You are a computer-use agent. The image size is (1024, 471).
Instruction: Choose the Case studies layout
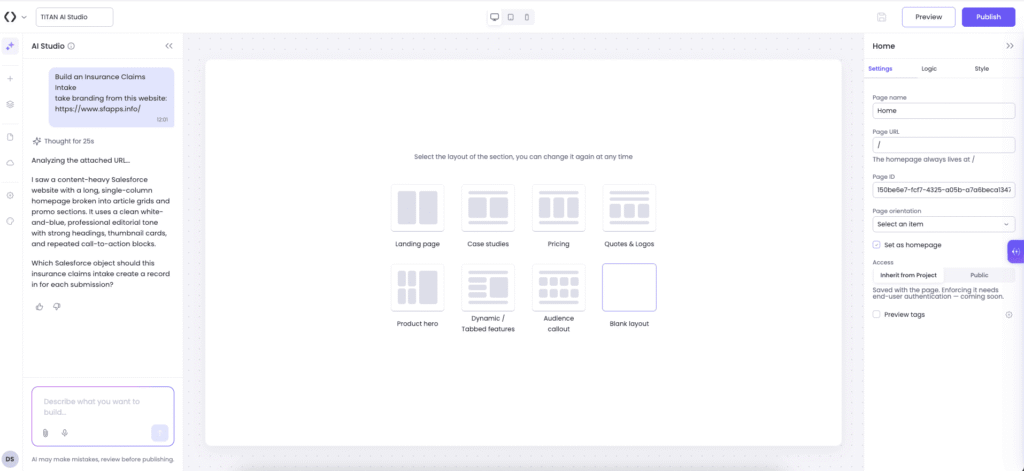tap(488, 208)
